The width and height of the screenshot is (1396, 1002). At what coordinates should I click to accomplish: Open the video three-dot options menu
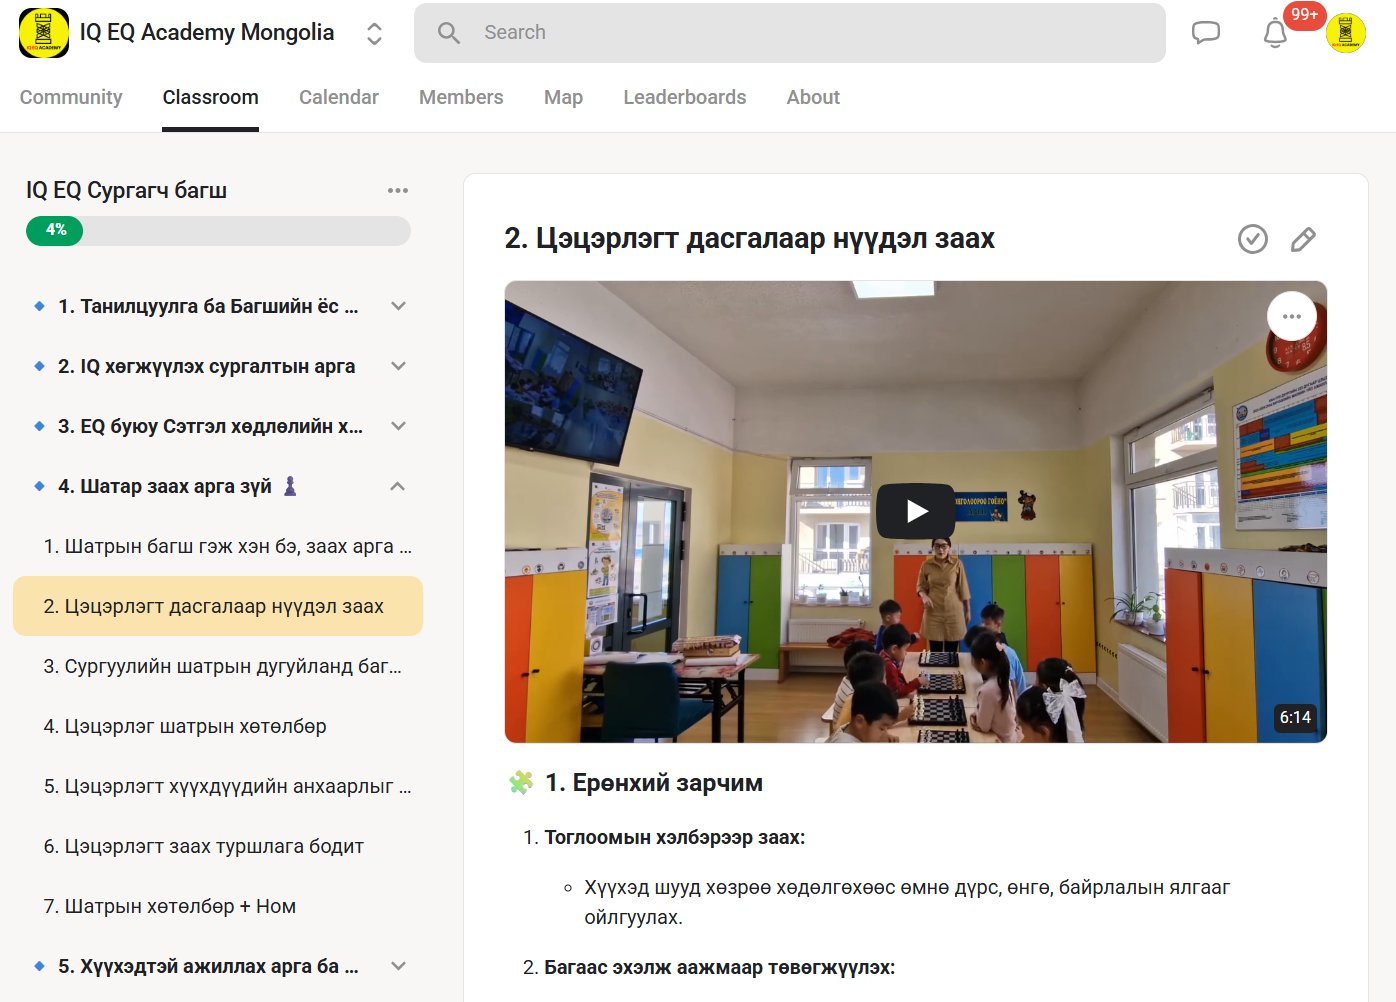coord(1292,316)
